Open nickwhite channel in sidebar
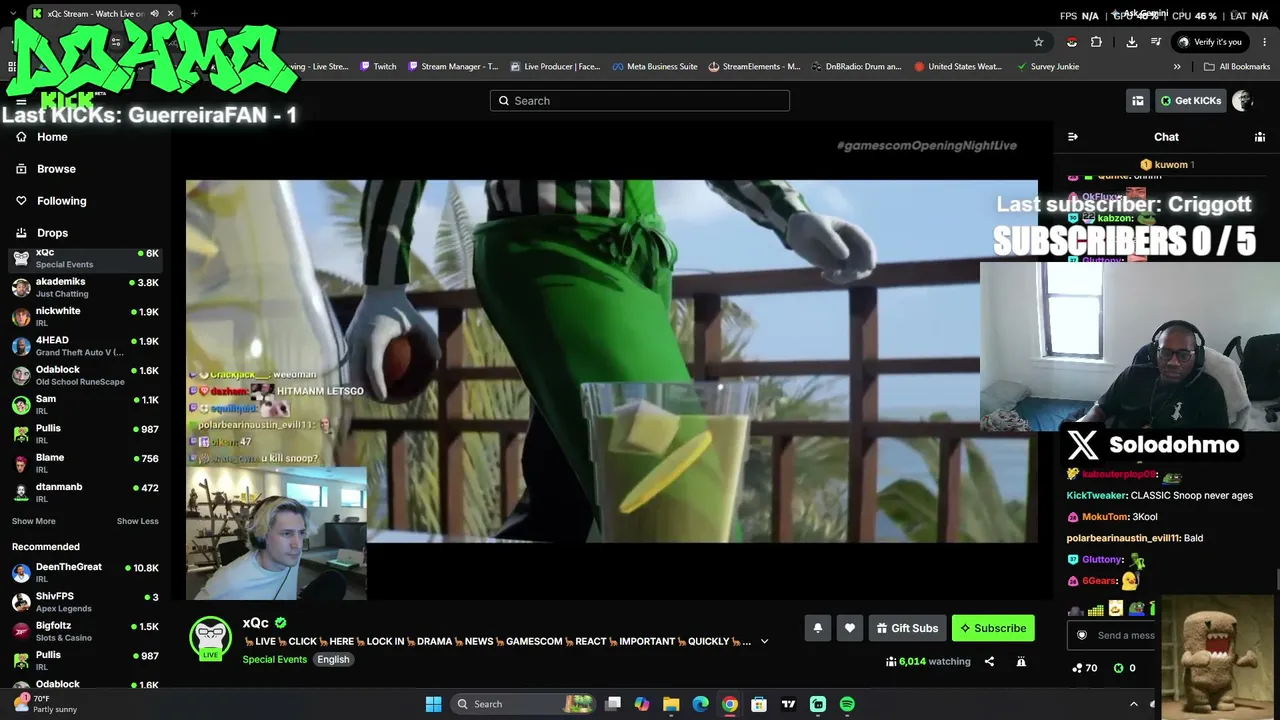The image size is (1280, 720). tap(85, 317)
